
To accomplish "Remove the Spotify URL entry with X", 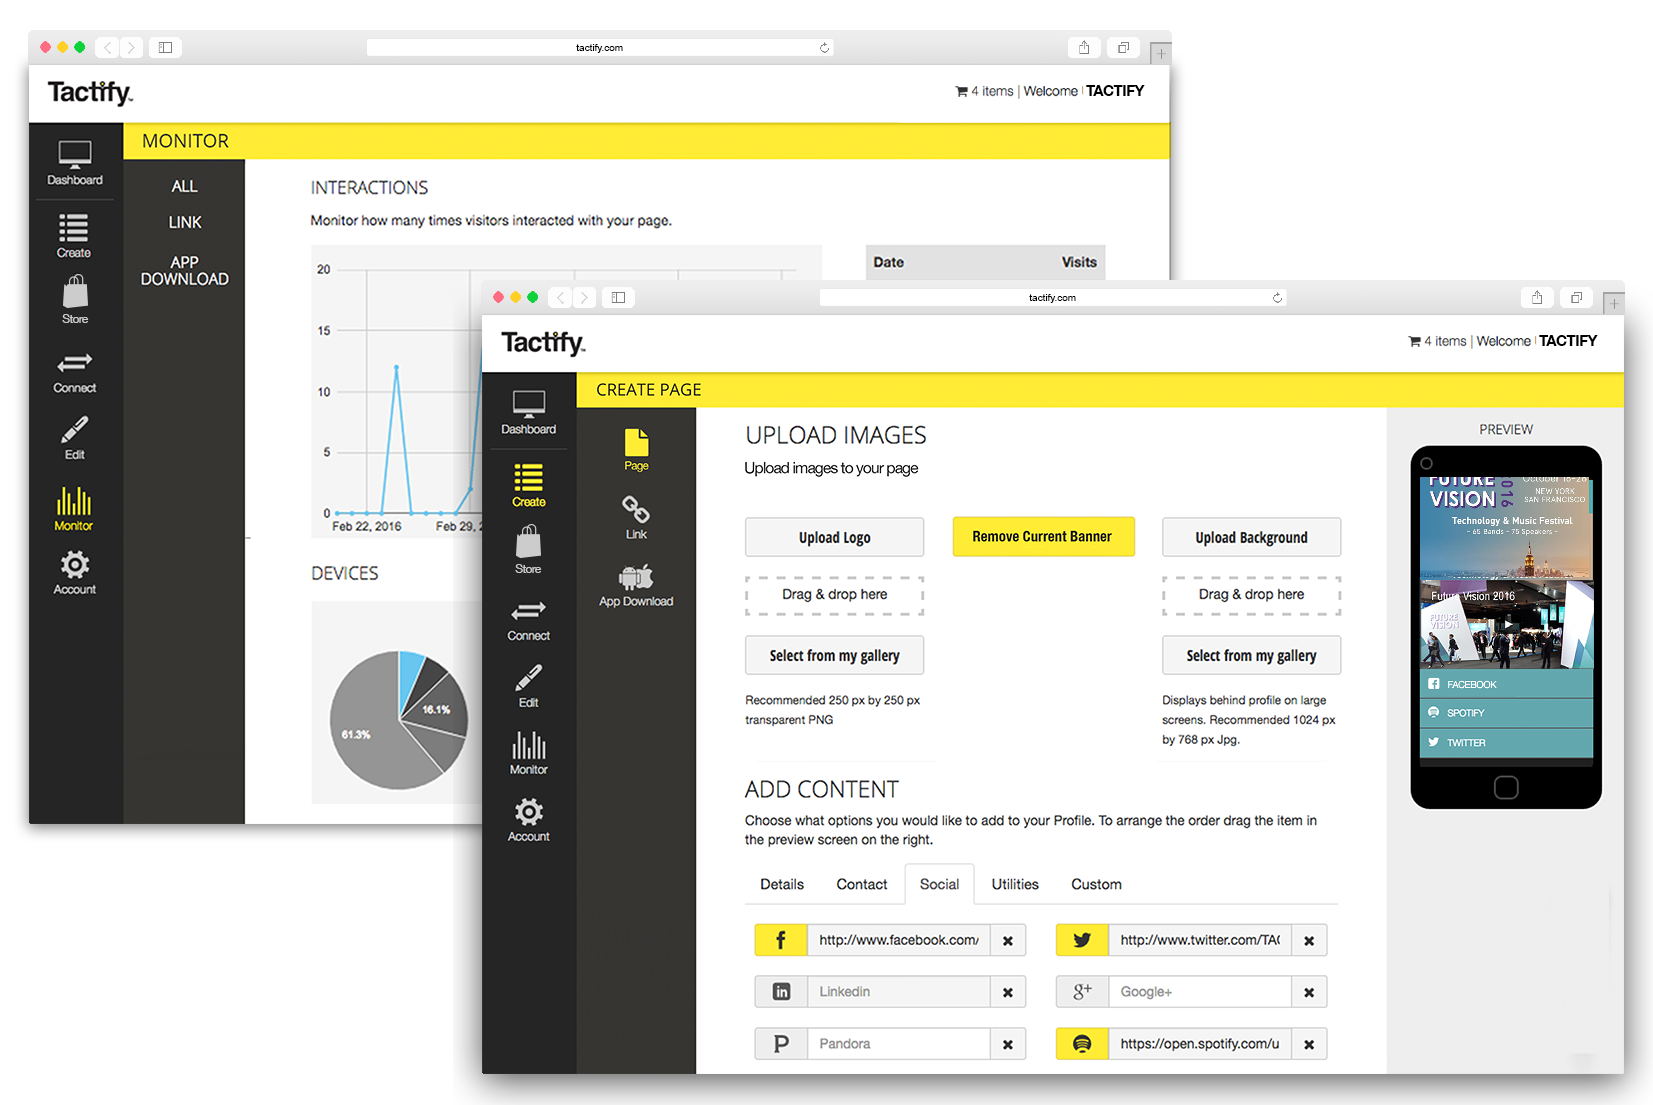I will [x=1309, y=1044].
